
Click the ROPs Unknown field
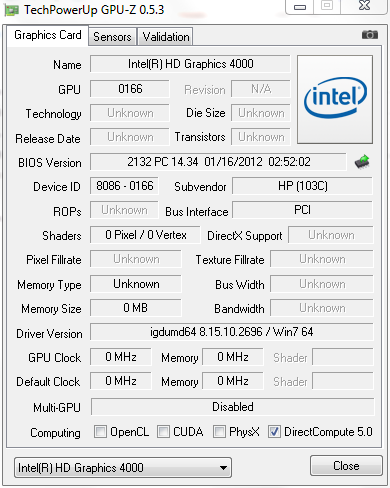coord(124,210)
